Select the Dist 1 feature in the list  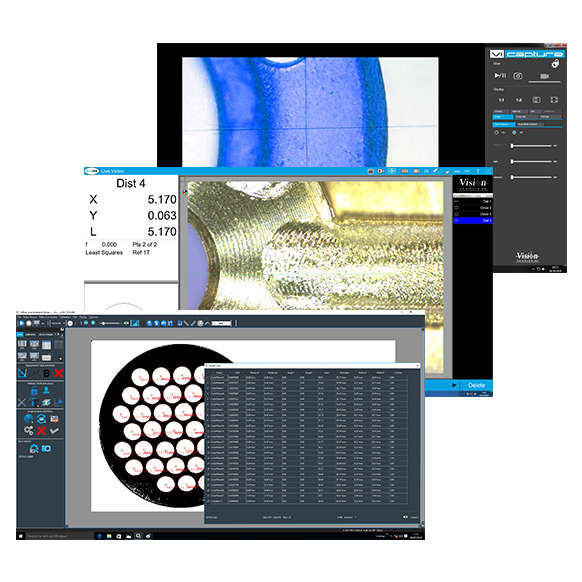tap(473, 201)
